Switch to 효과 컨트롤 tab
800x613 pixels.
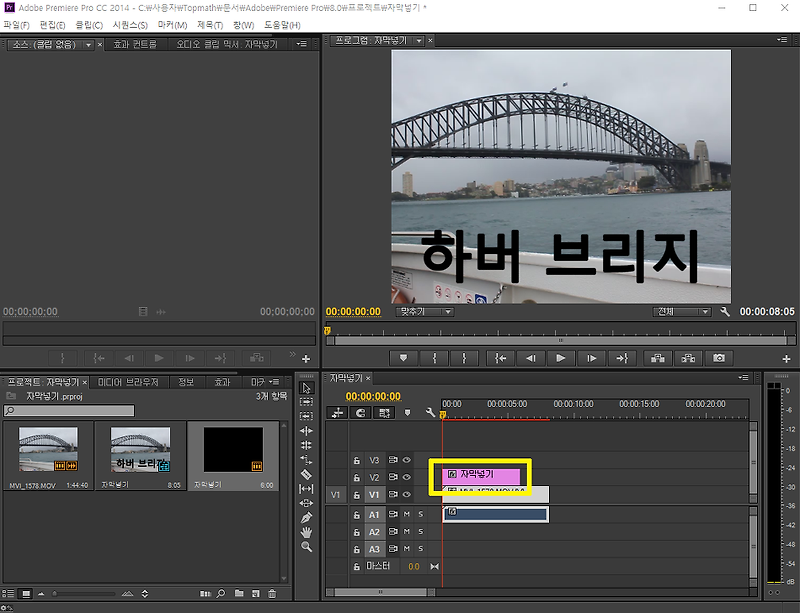[135, 44]
